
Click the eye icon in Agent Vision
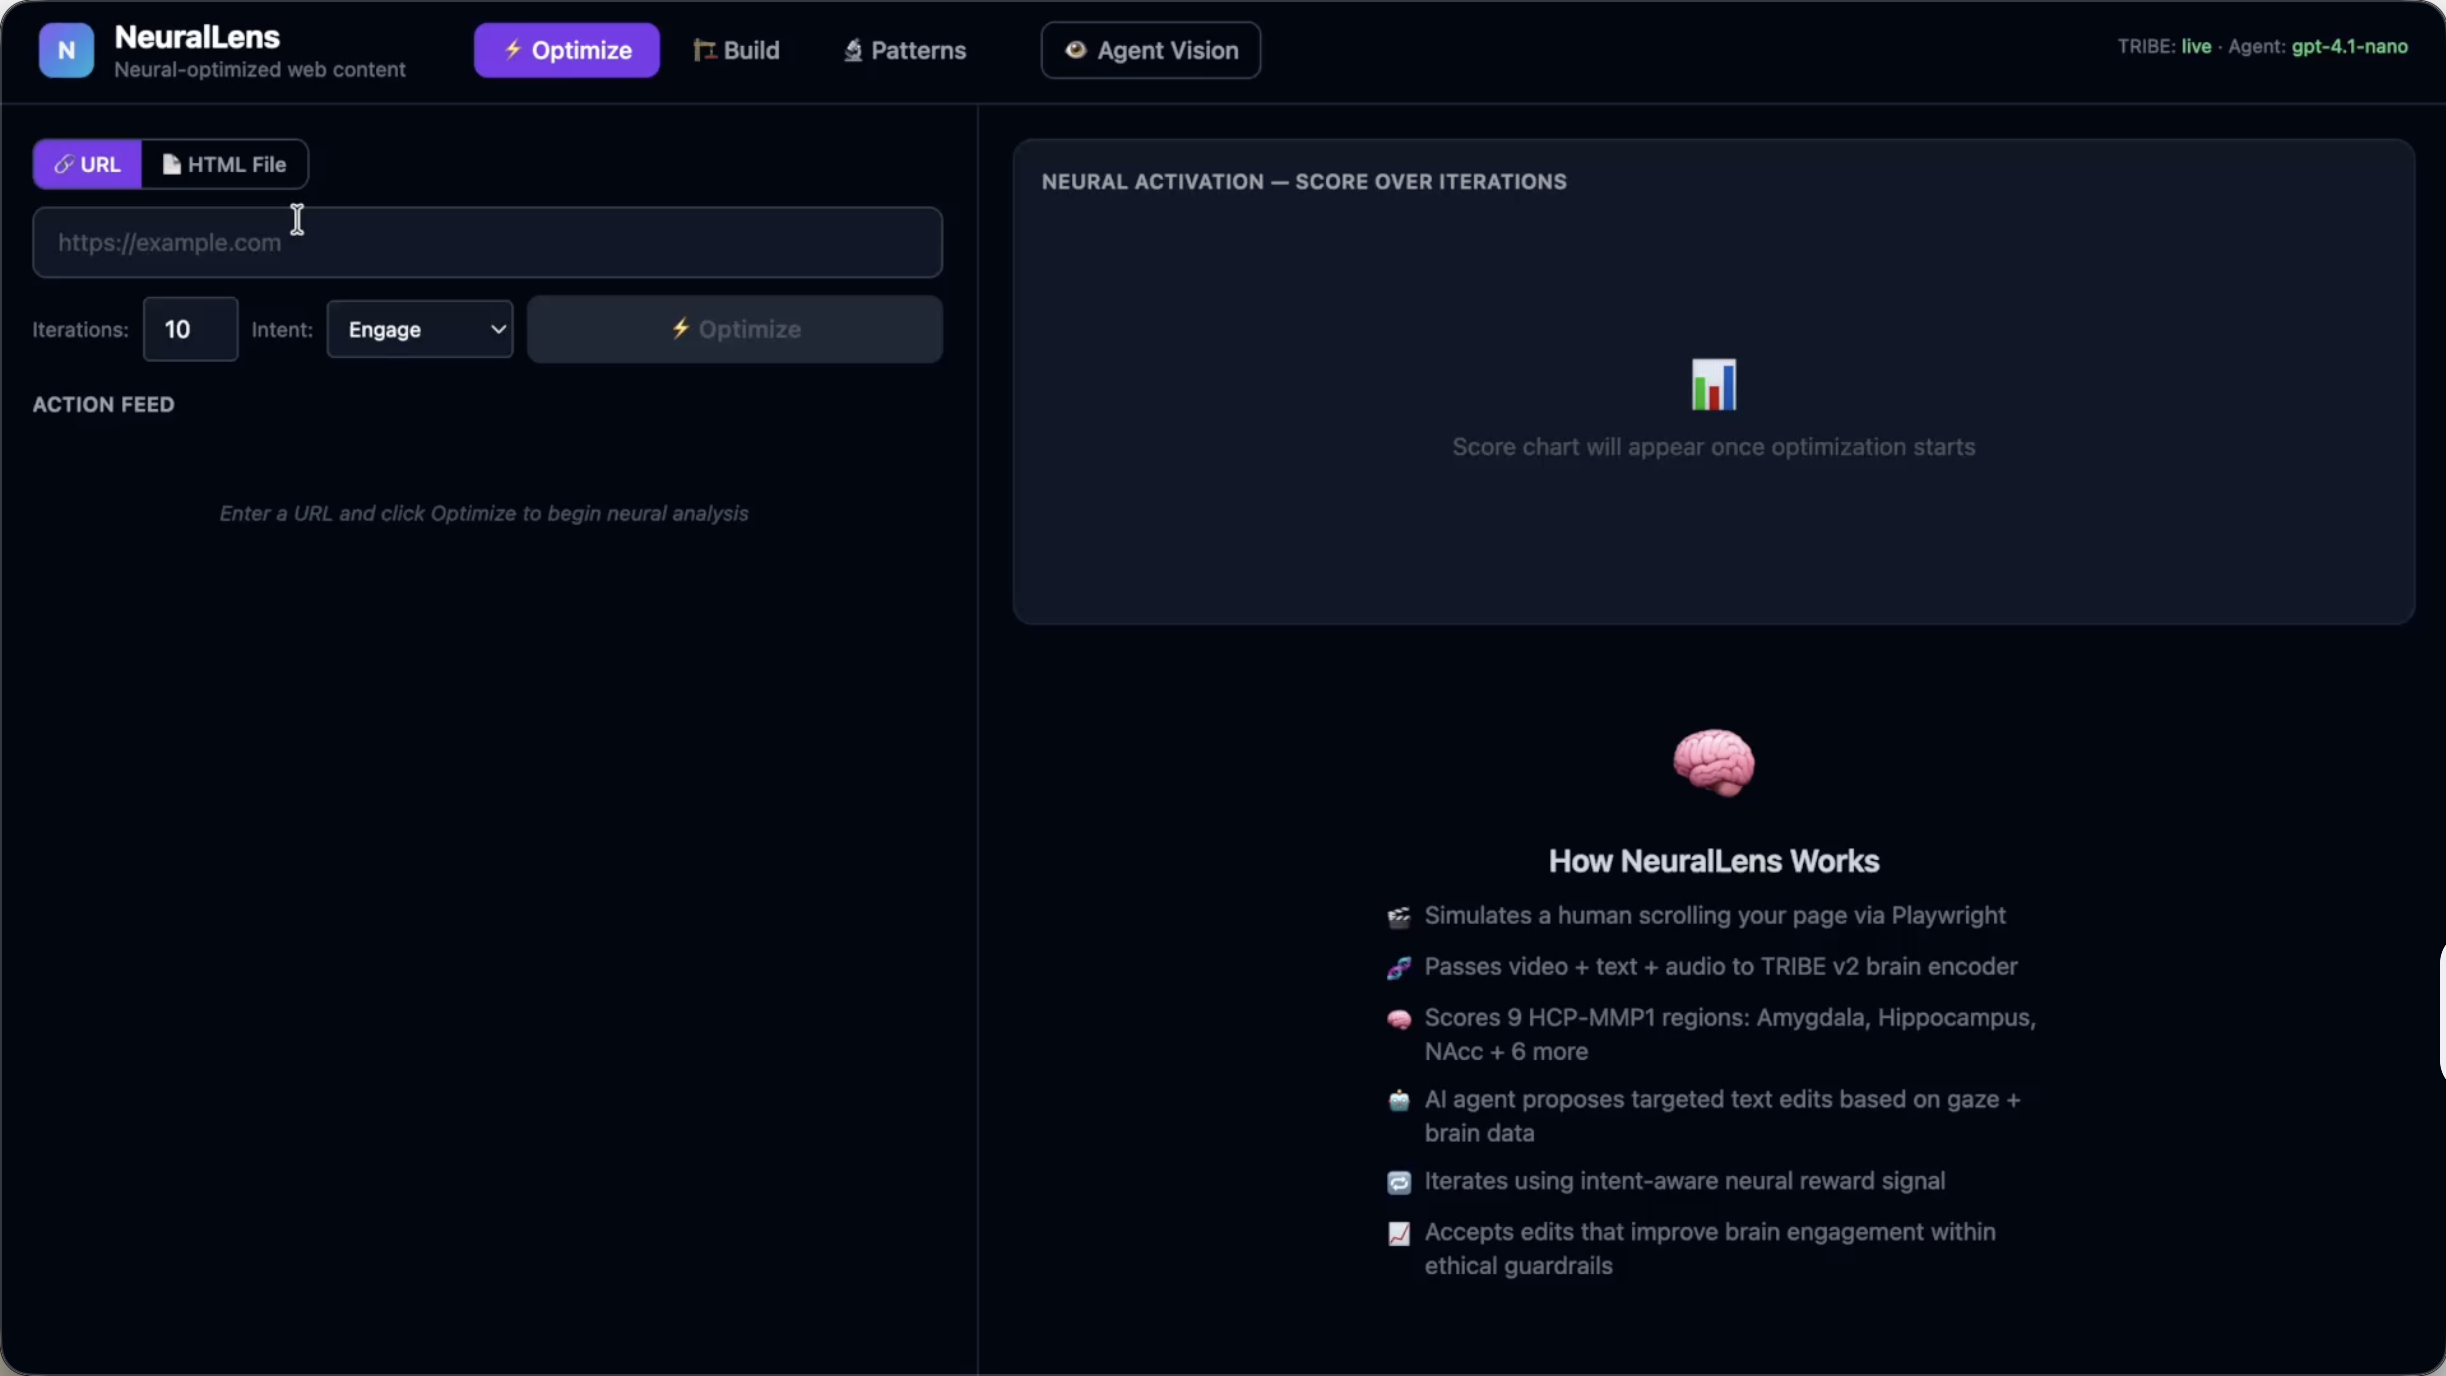pyautogui.click(x=1075, y=50)
